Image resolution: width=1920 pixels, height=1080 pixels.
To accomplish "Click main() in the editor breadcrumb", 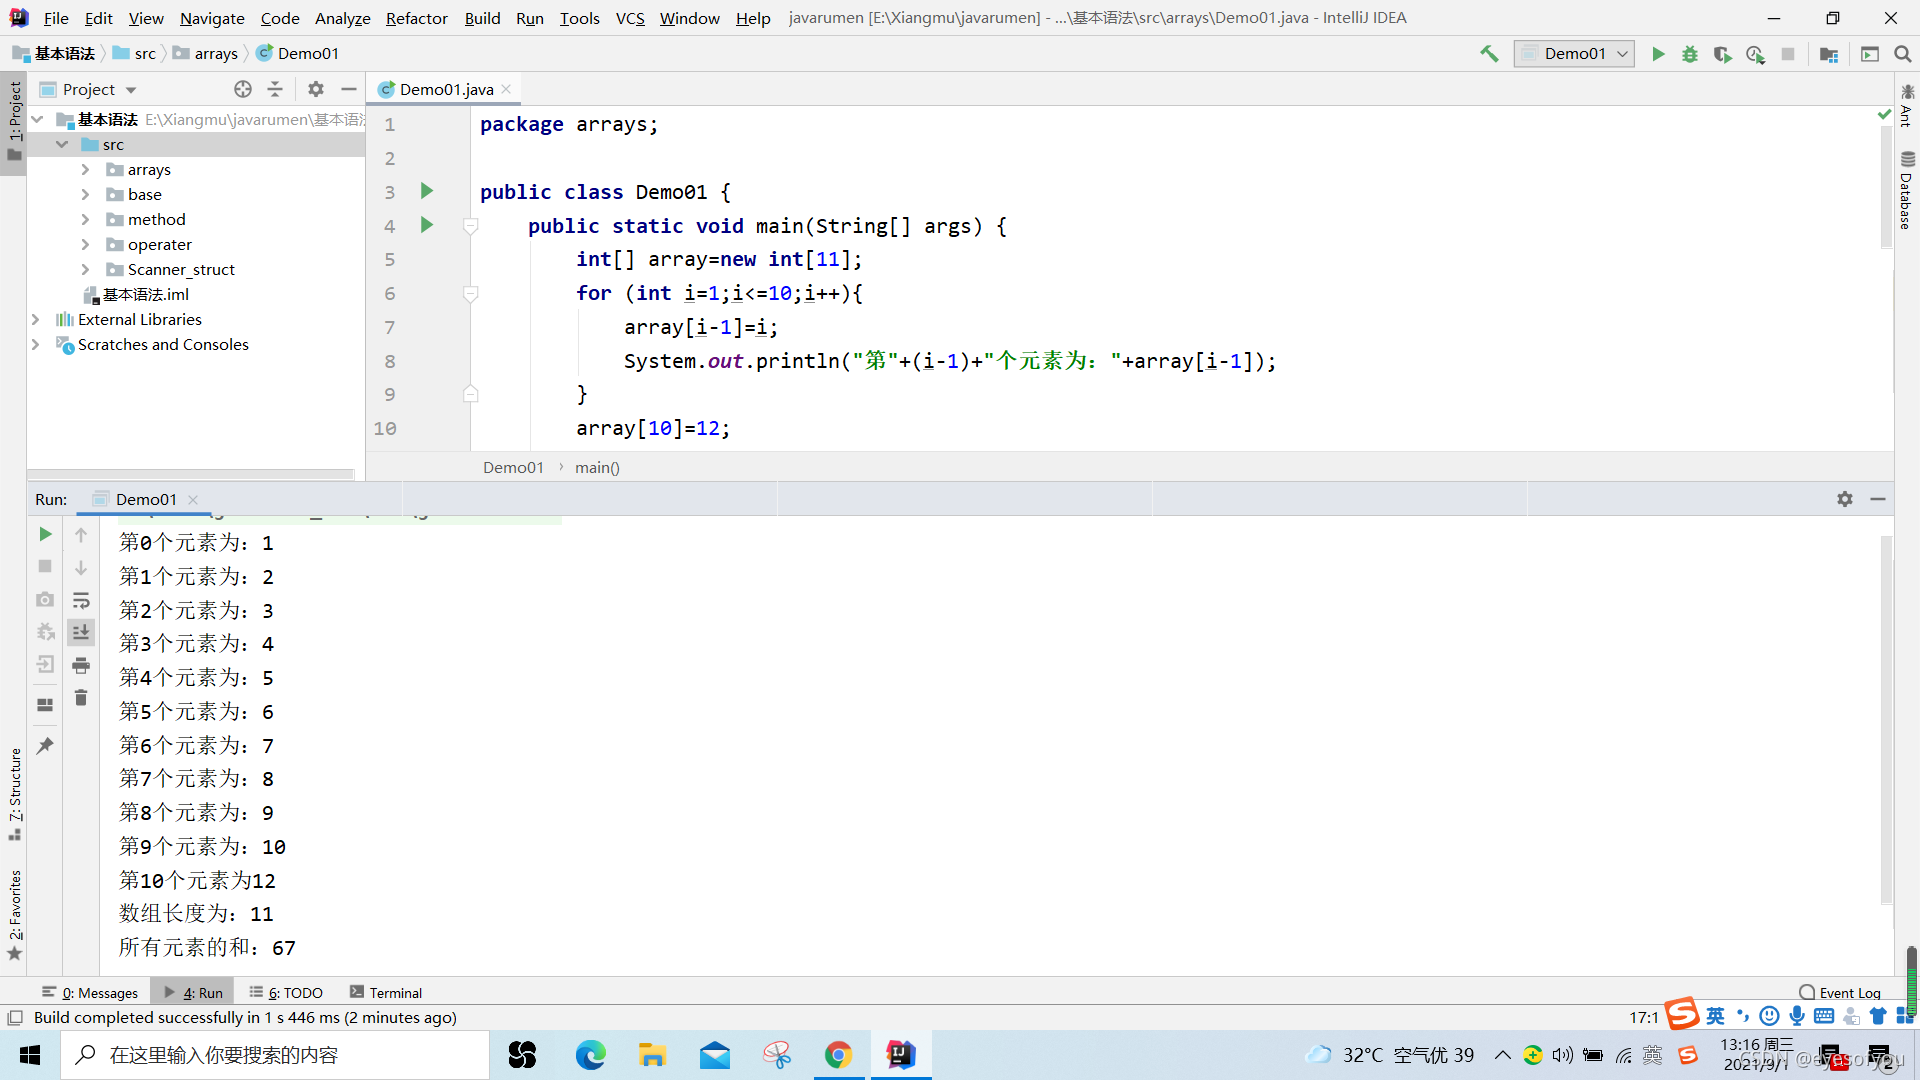I will tap(597, 467).
